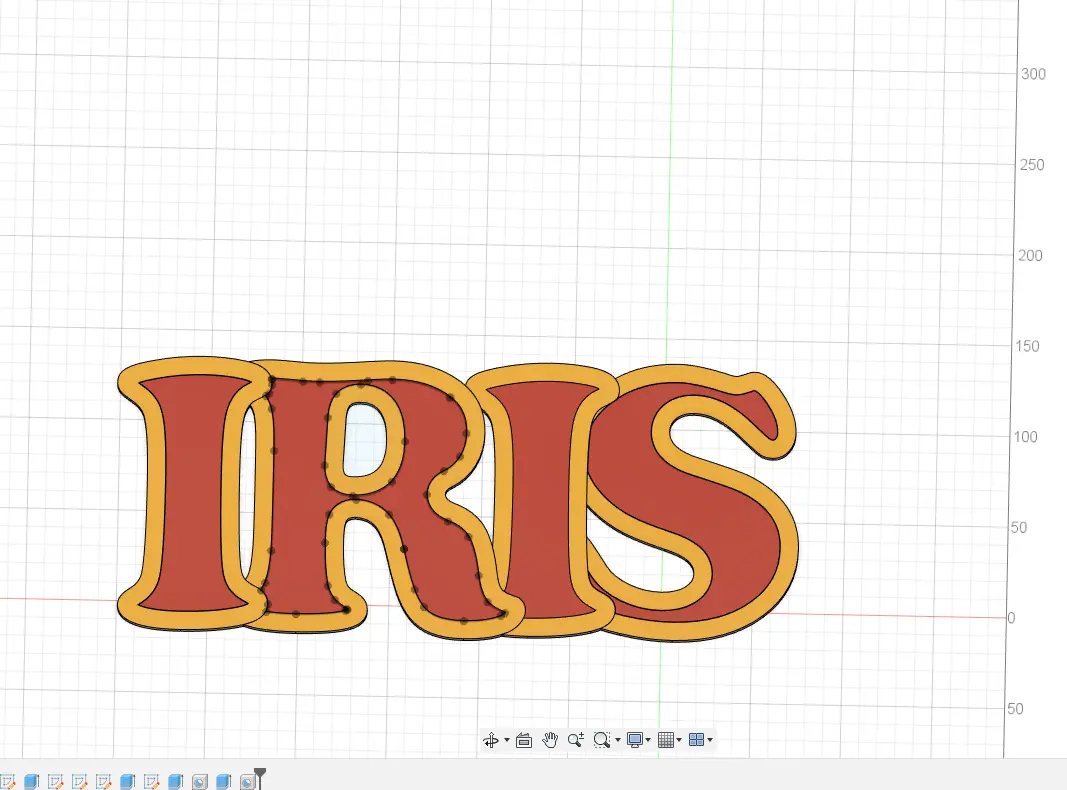Select the third Extrude feature in timeline
1067x790 pixels.
click(x=176, y=781)
